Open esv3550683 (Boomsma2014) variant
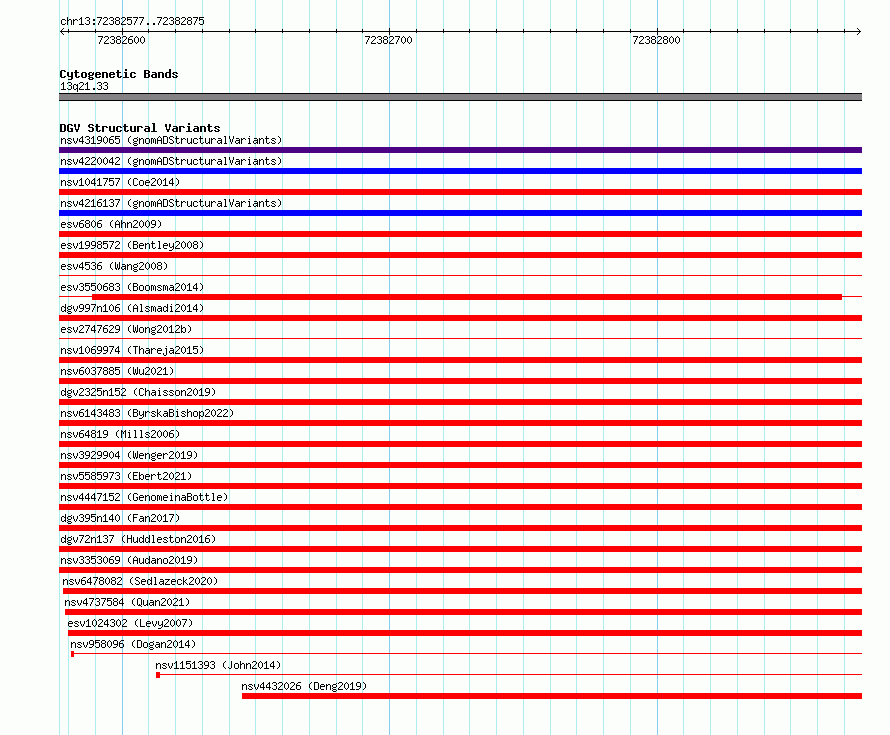 coord(132,287)
